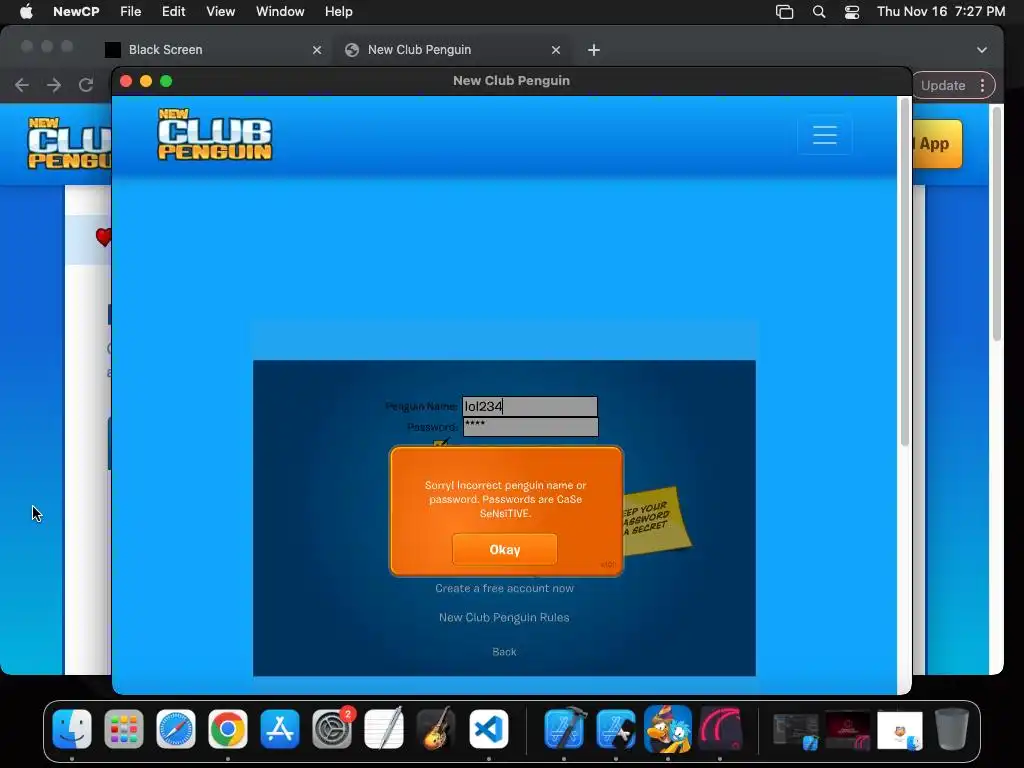This screenshot has height=768, width=1024.
Task: Open the File menu
Action: point(131,12)
